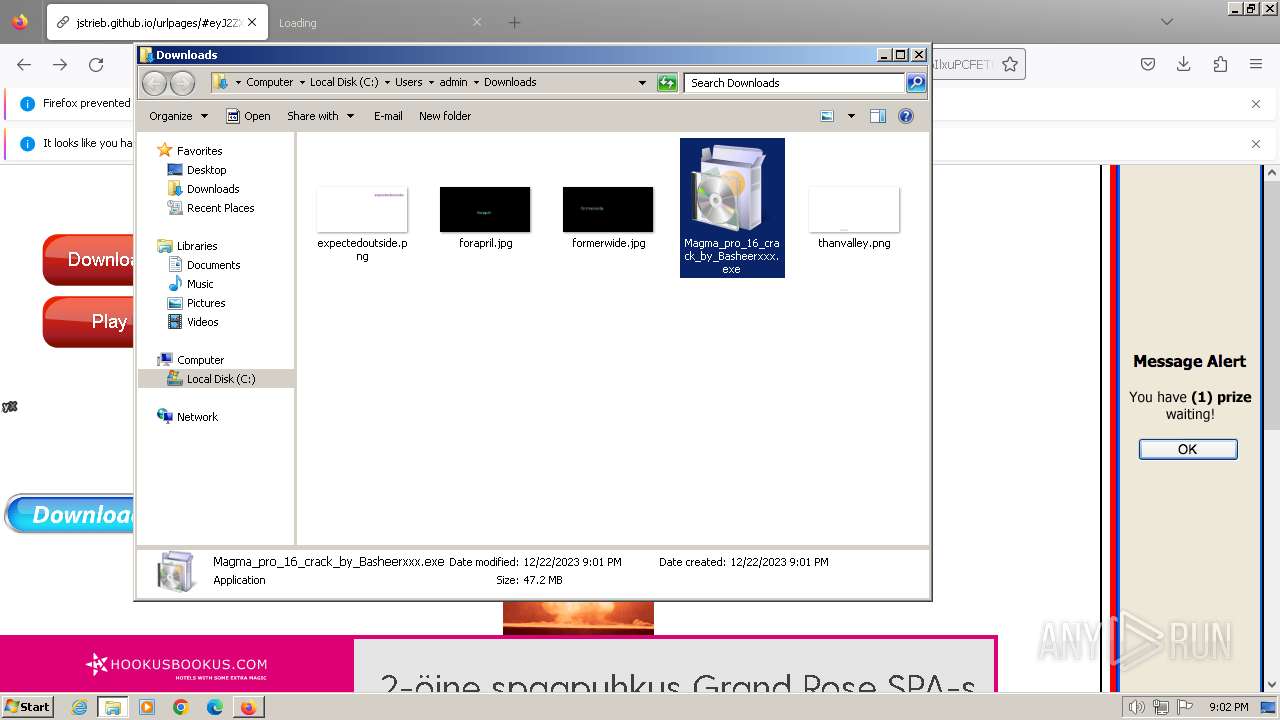The width and height of the screenshot is (1280, 720).
Task: Go back in Explorer Downloads window
Action: (154, 83)
